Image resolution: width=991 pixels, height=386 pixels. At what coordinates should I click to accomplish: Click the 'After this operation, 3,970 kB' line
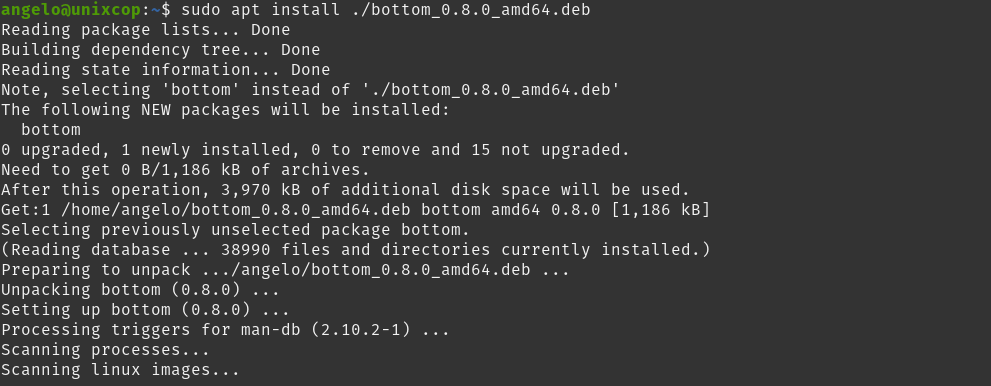(345, 190)
